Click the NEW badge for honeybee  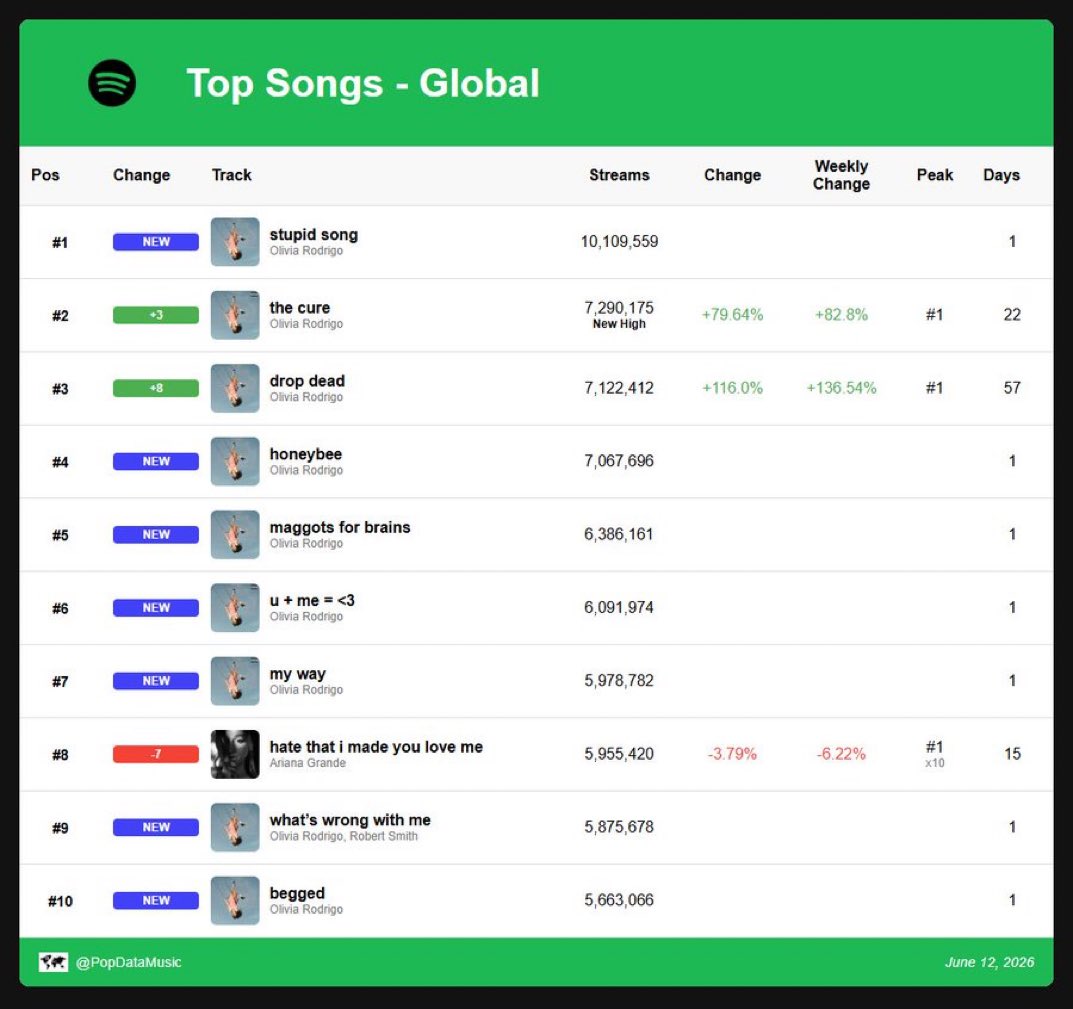pyautogui.click(x=156, y=461)
